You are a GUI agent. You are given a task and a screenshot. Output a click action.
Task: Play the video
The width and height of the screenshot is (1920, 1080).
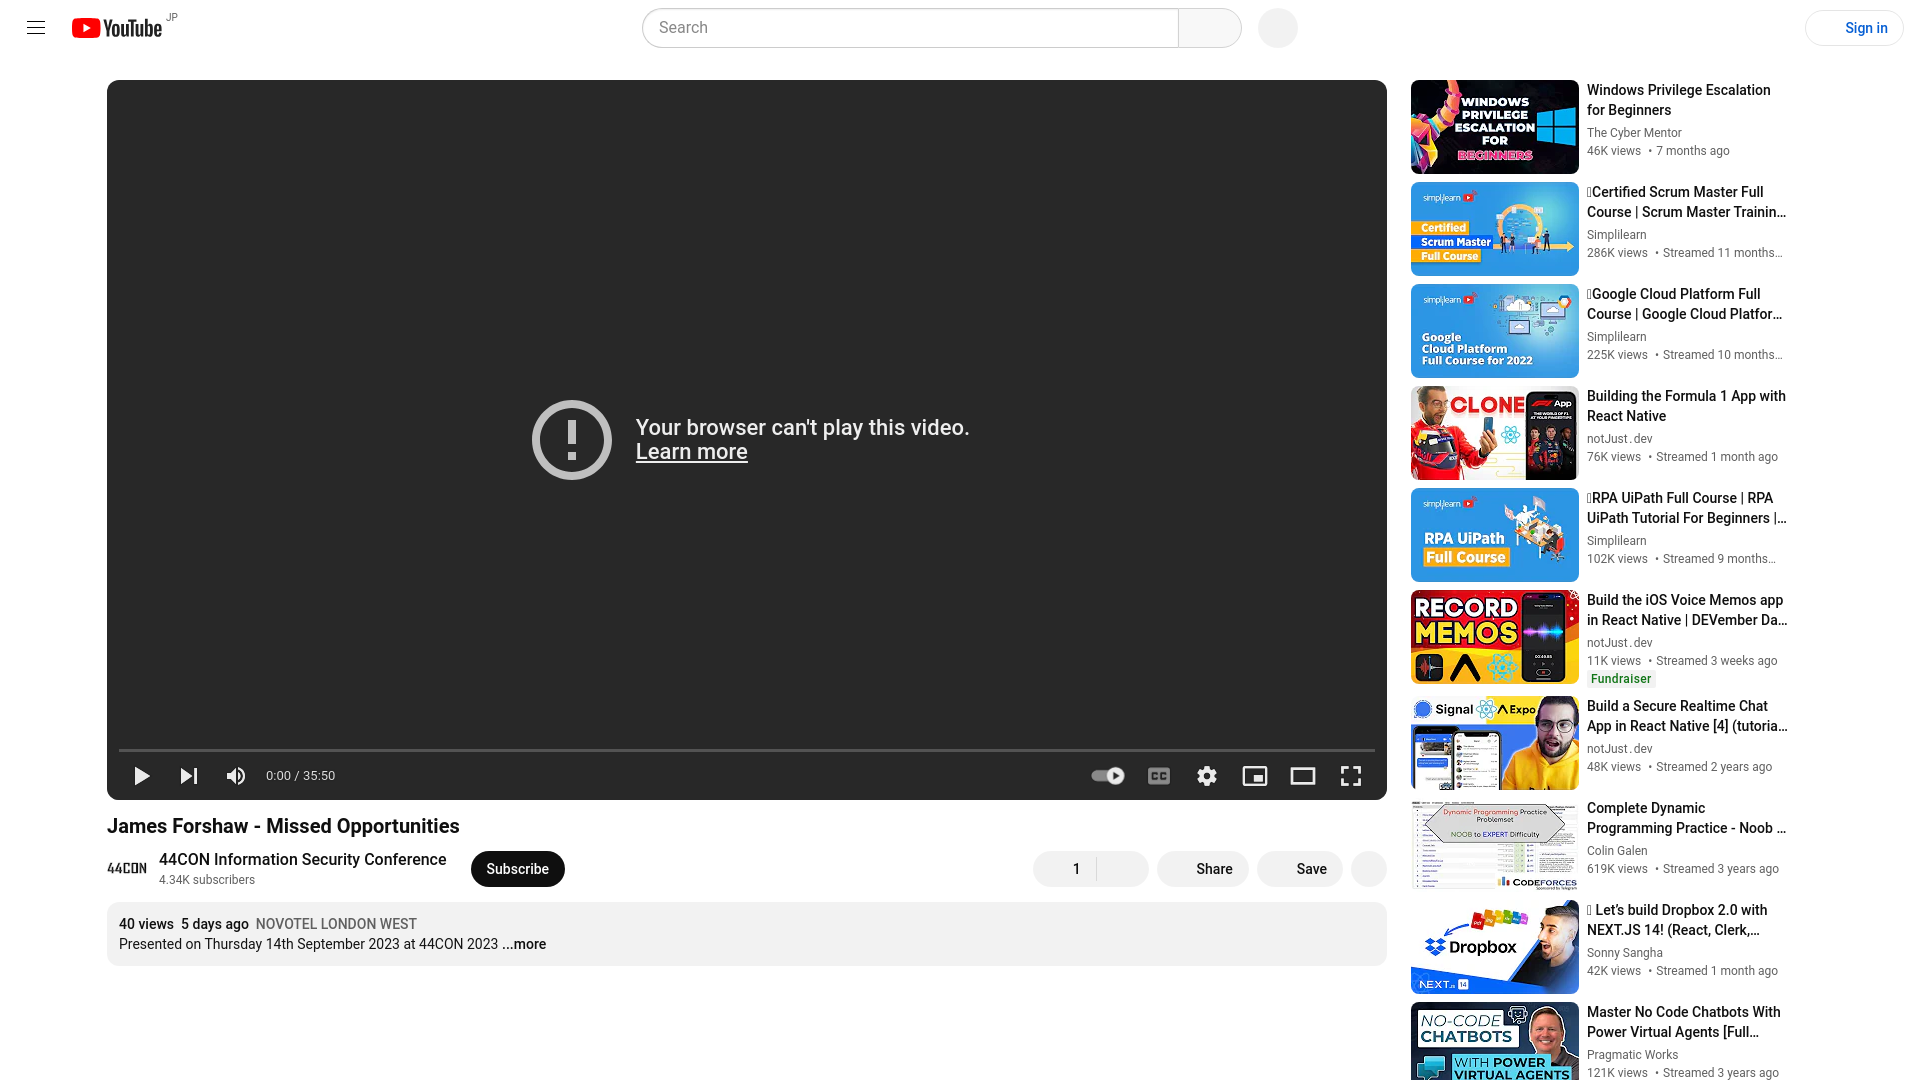(x=141, y=776)
